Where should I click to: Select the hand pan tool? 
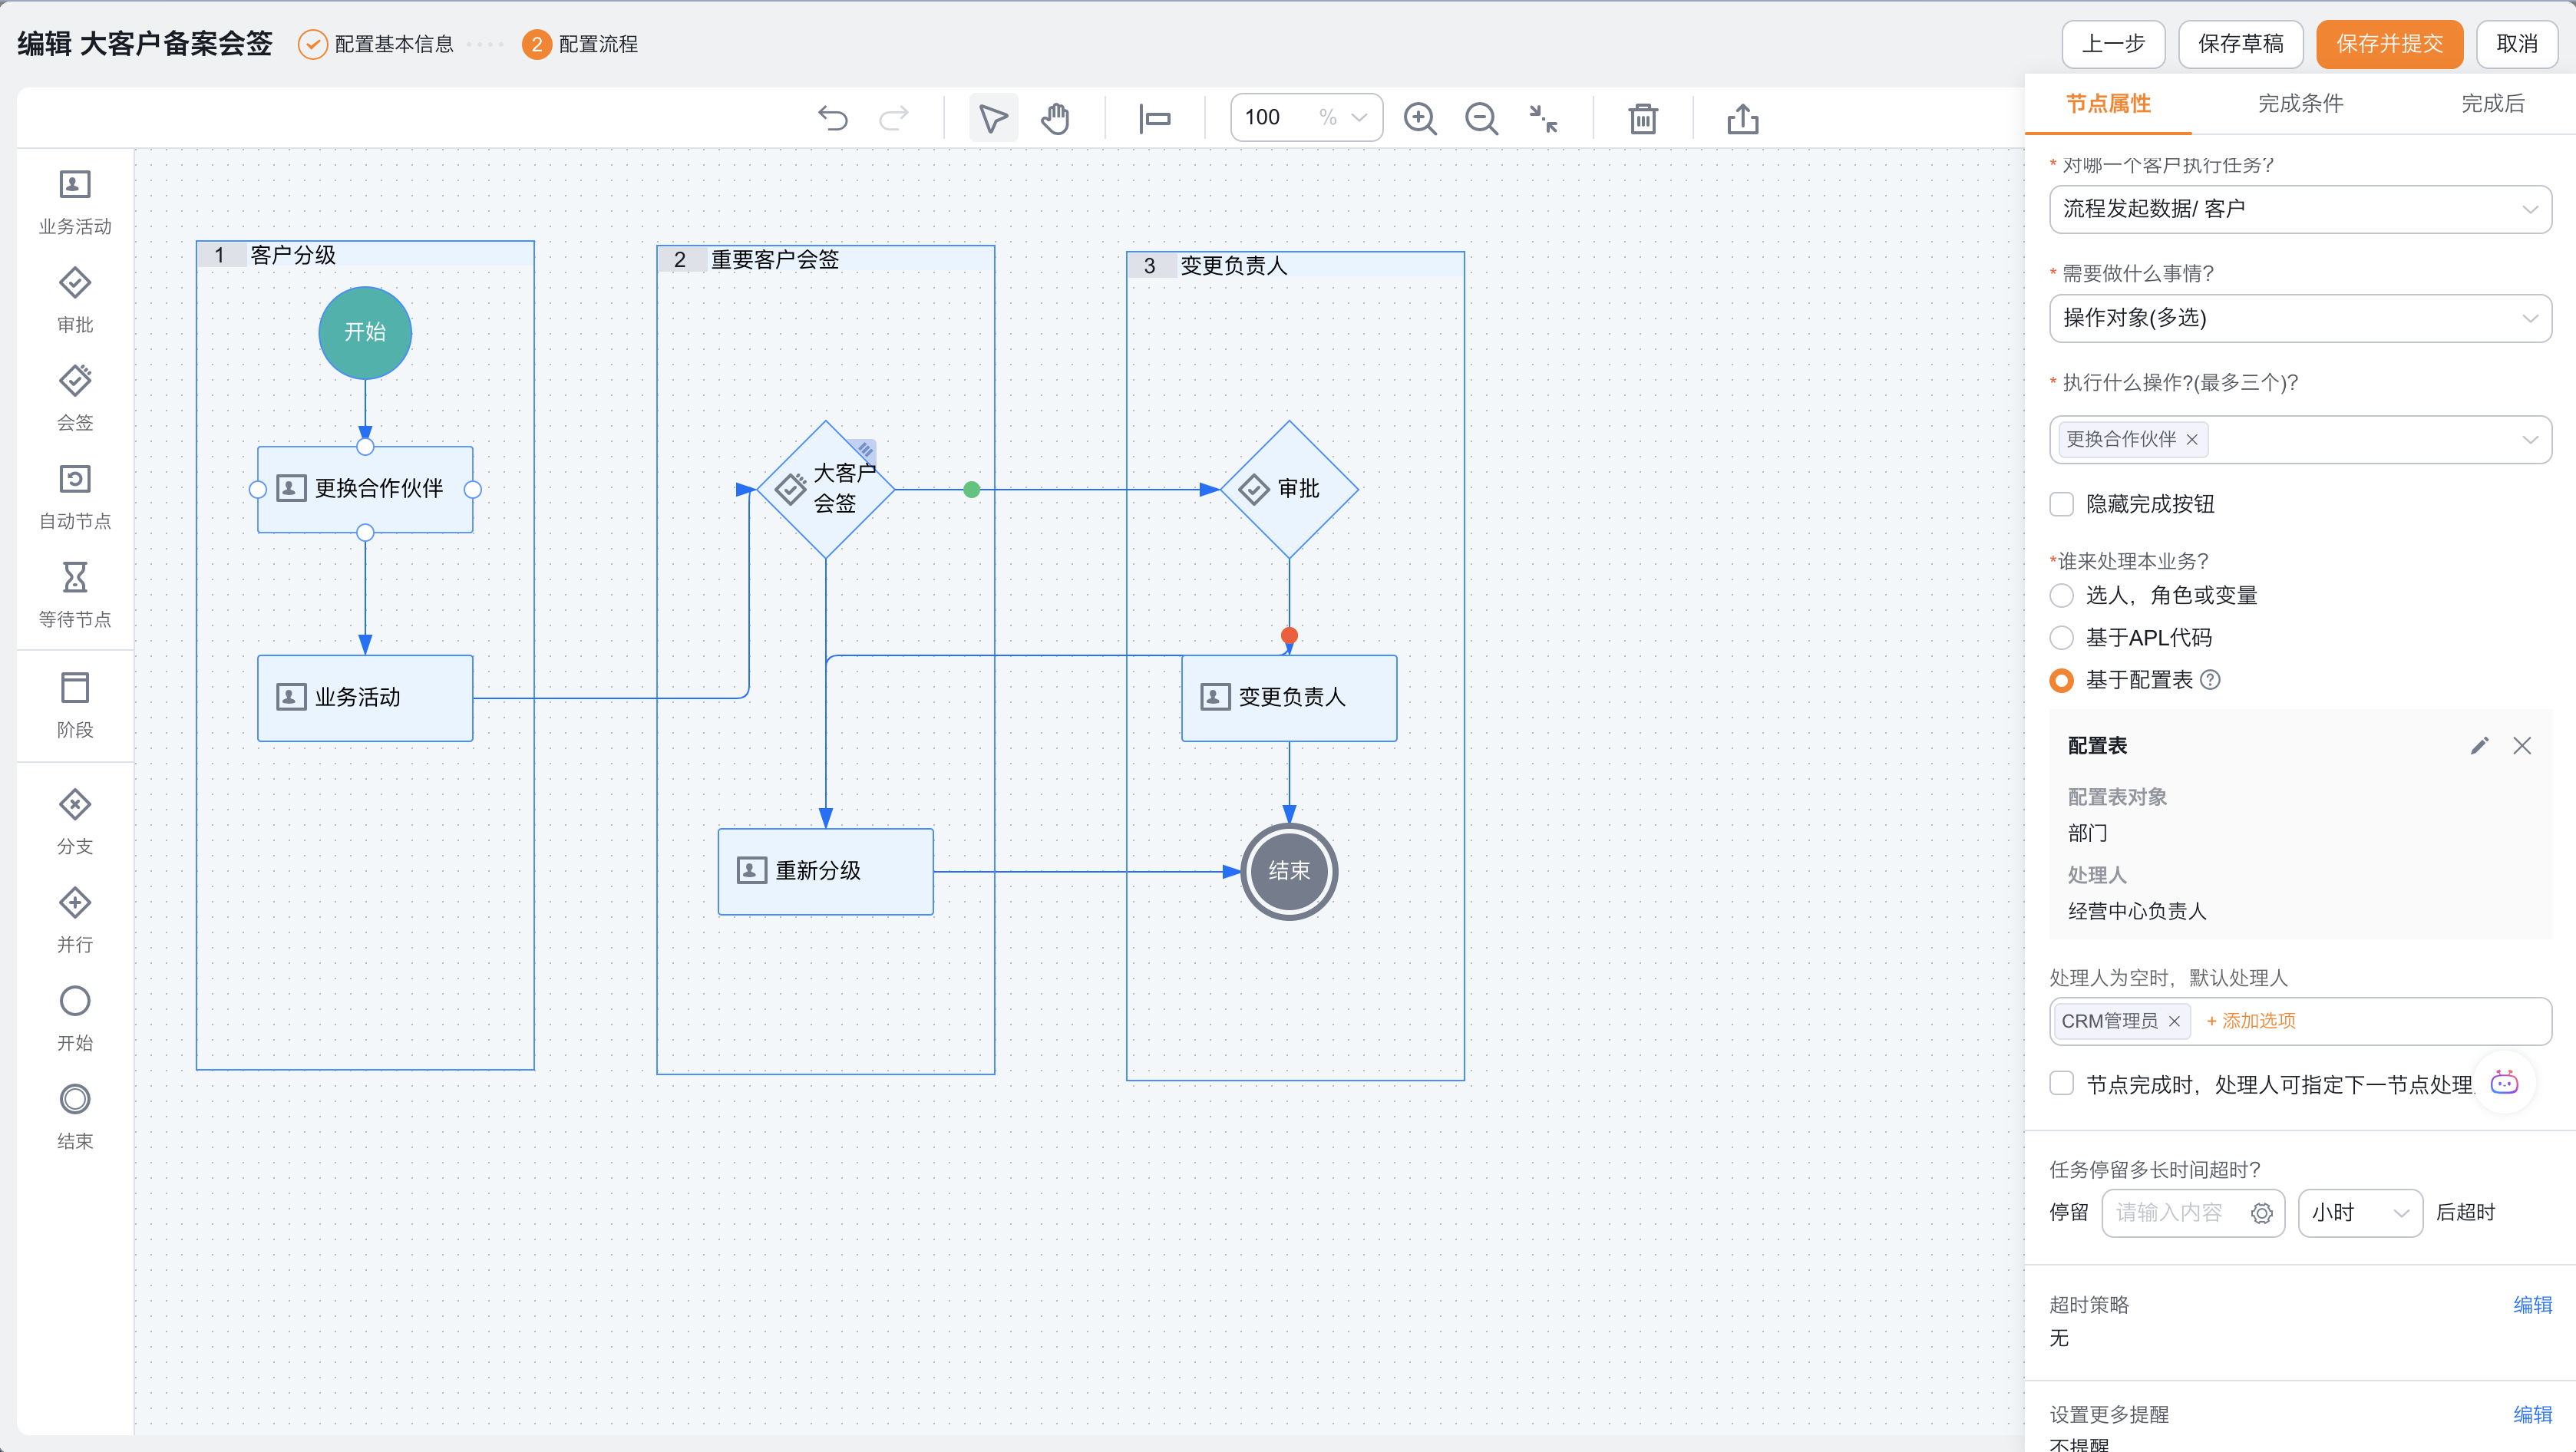1055,118
